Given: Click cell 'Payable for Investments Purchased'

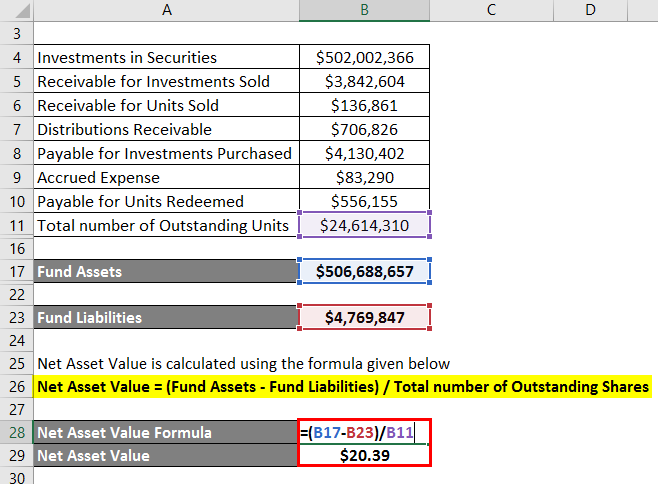Looking at the screenshot, I should 167,153.
